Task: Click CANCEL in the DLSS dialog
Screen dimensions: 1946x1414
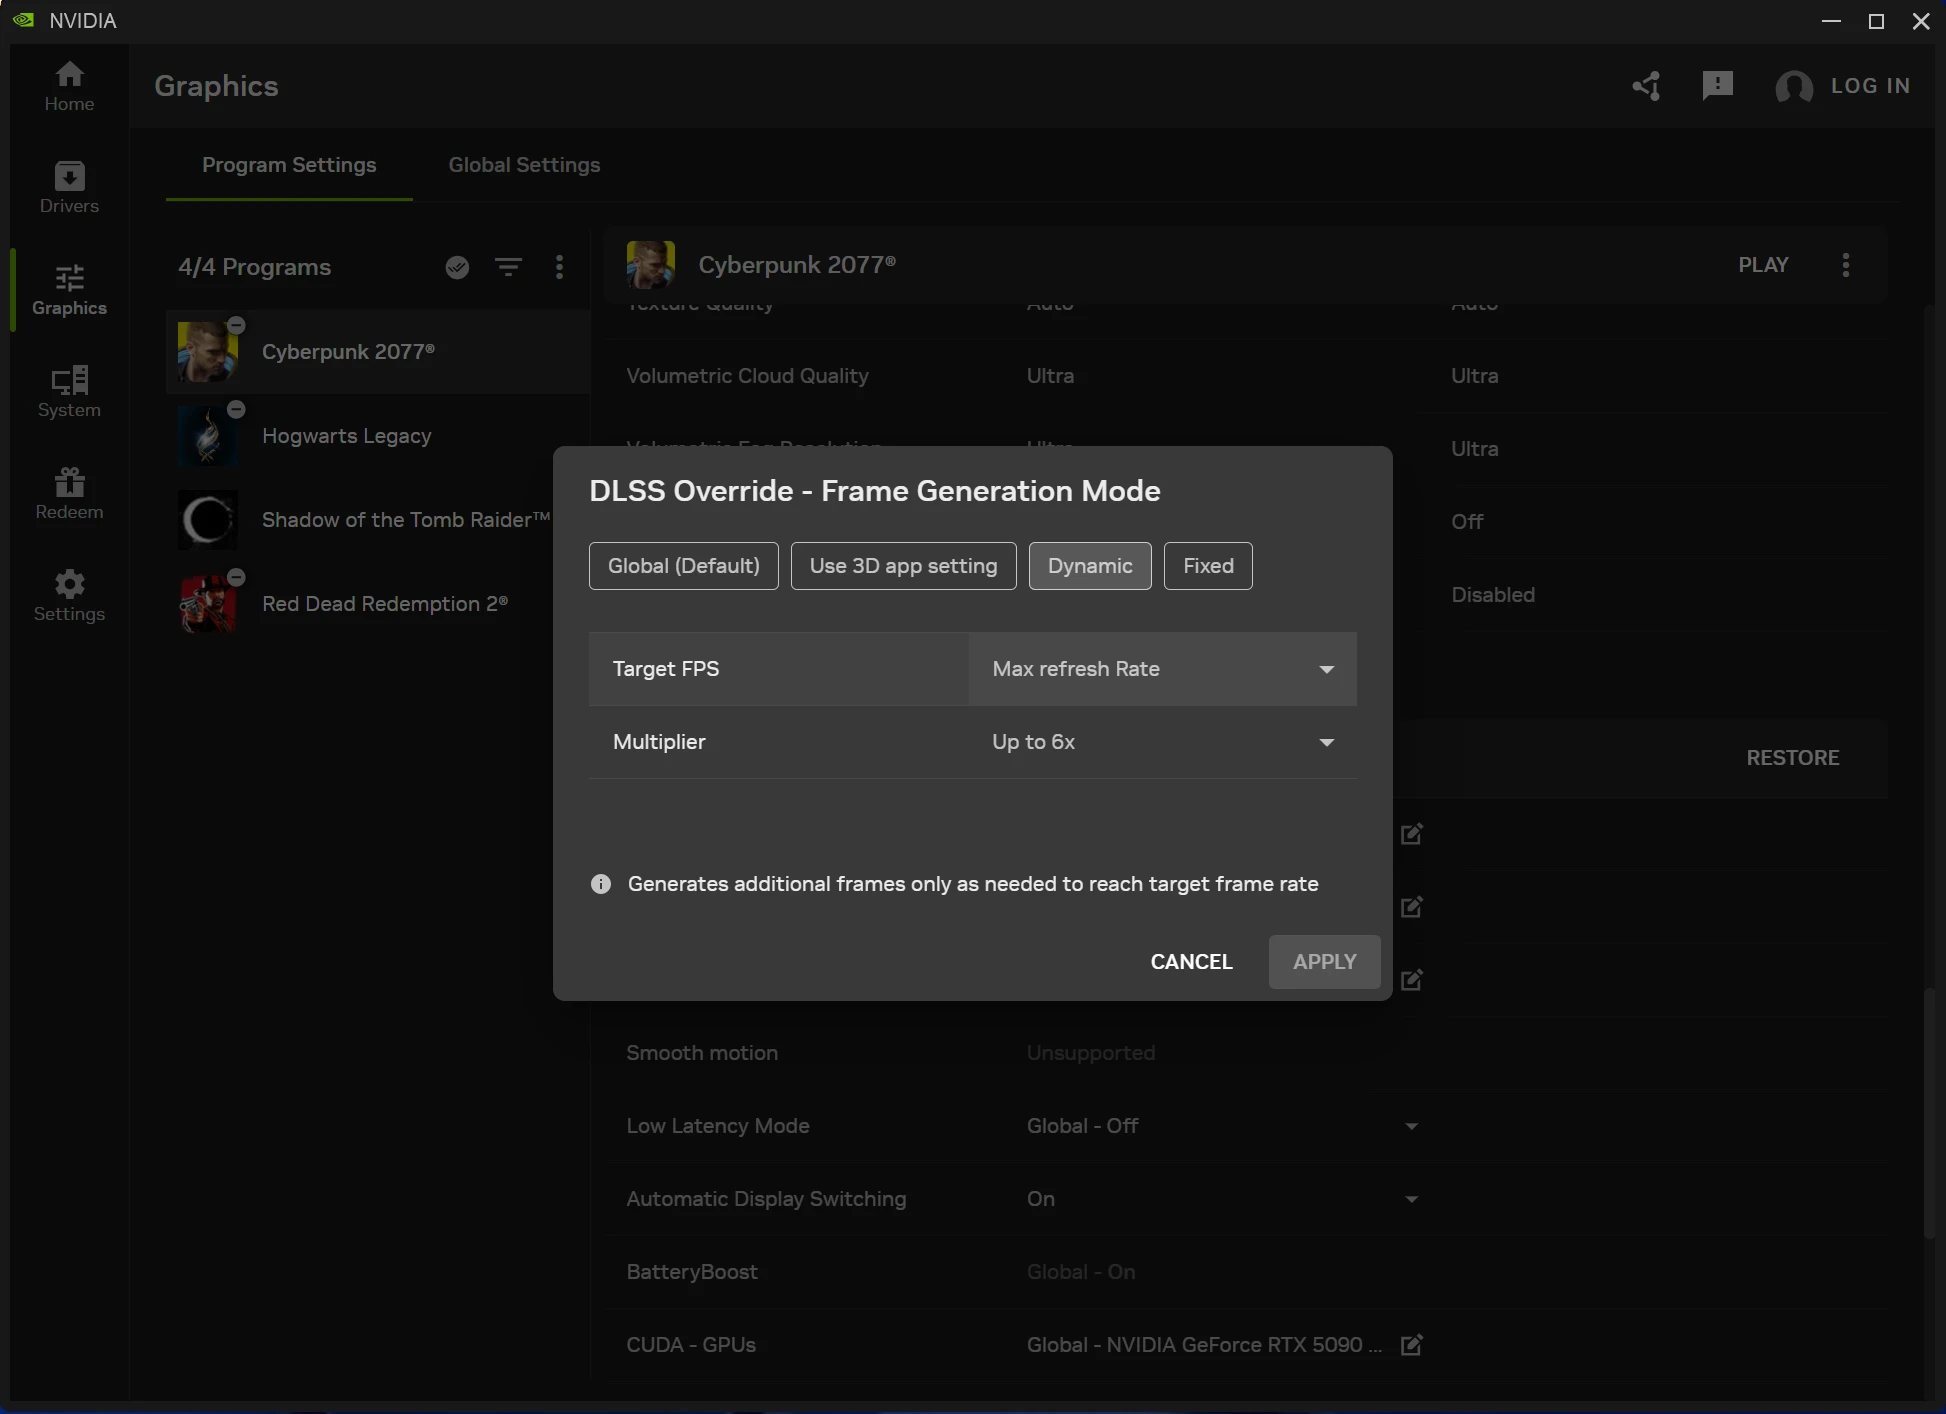Action: click(1191, 962)
